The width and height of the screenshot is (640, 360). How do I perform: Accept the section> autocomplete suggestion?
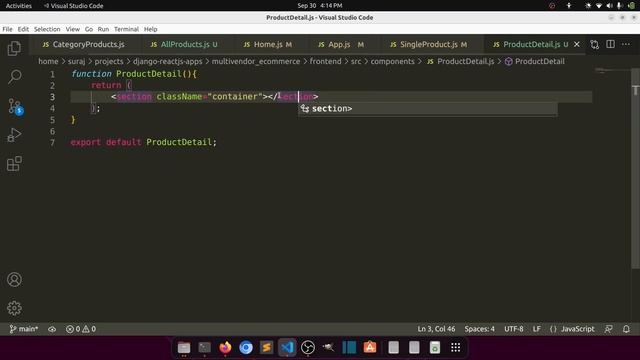pyautogui.click(x=428, y=109)
